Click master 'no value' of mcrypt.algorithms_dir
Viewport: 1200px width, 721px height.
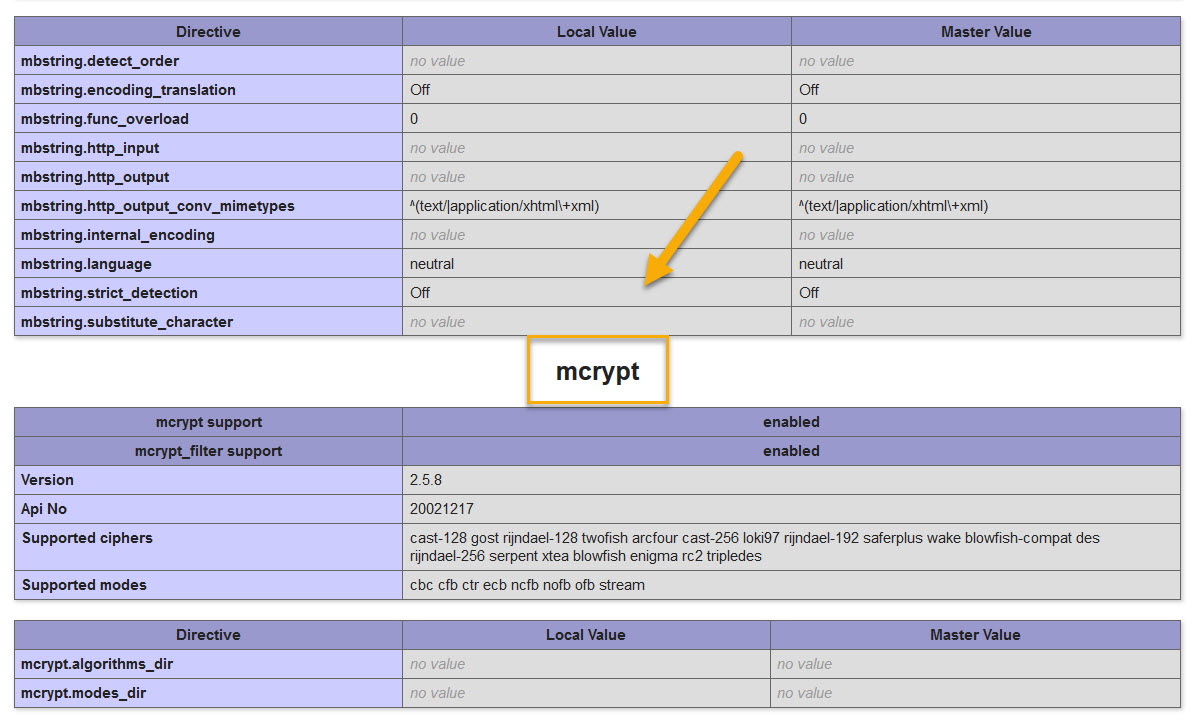click(804, 664)
